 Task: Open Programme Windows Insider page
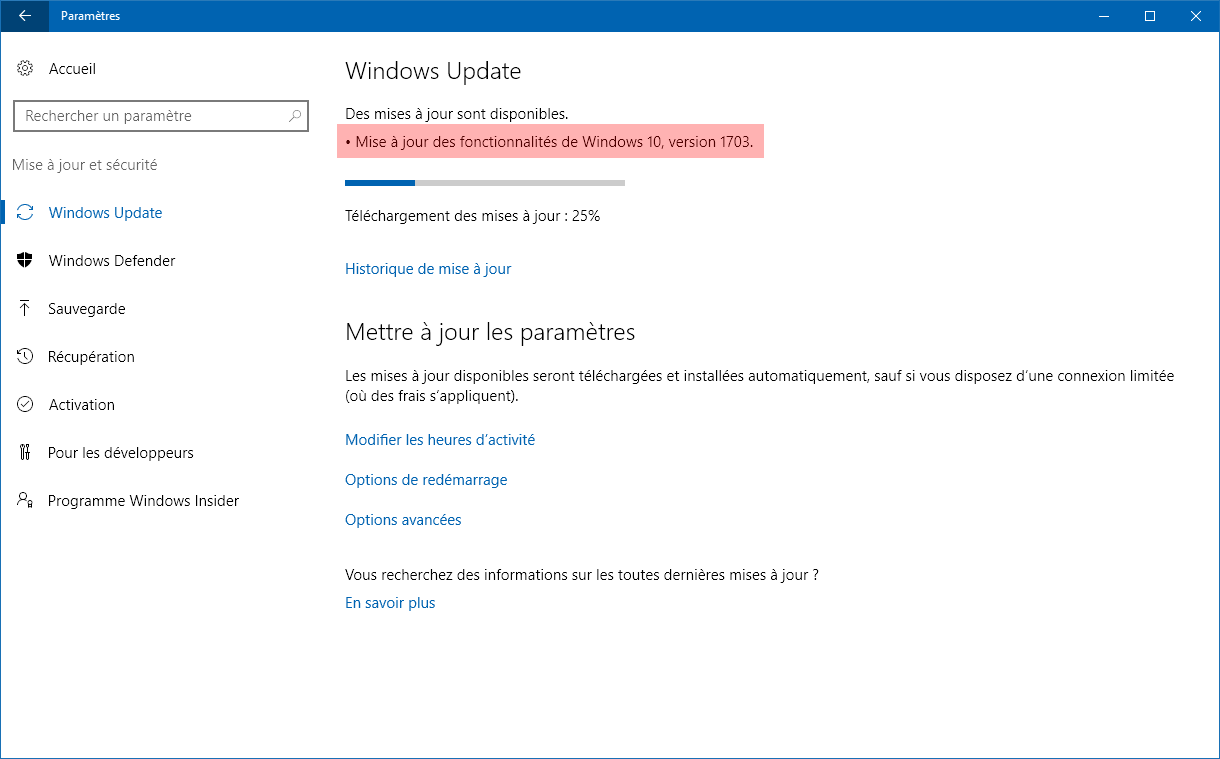pos(143,501)
